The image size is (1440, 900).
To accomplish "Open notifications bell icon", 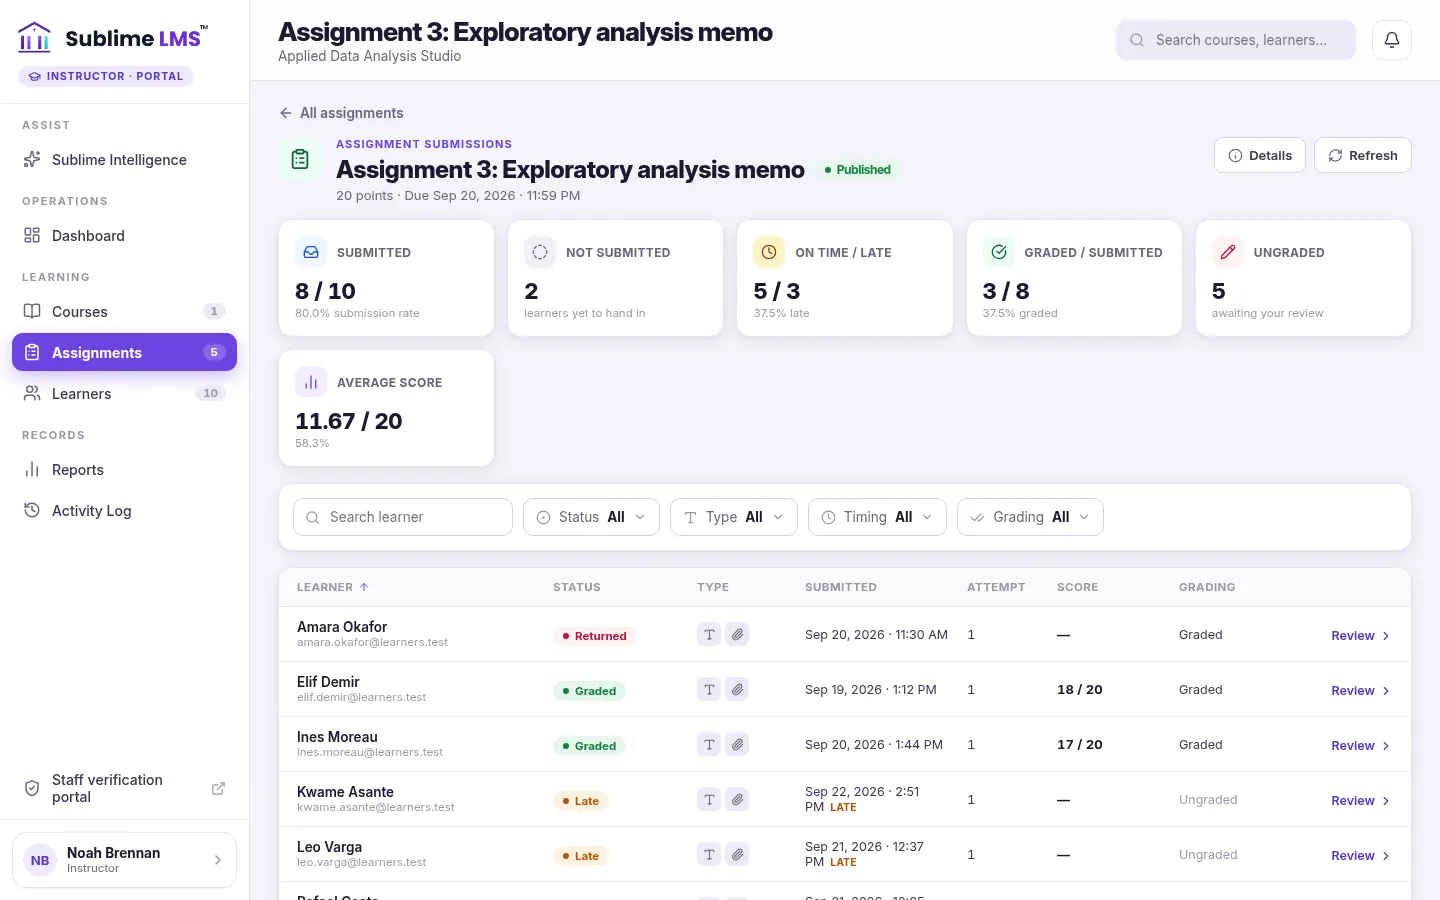I will coord(1391,40).
